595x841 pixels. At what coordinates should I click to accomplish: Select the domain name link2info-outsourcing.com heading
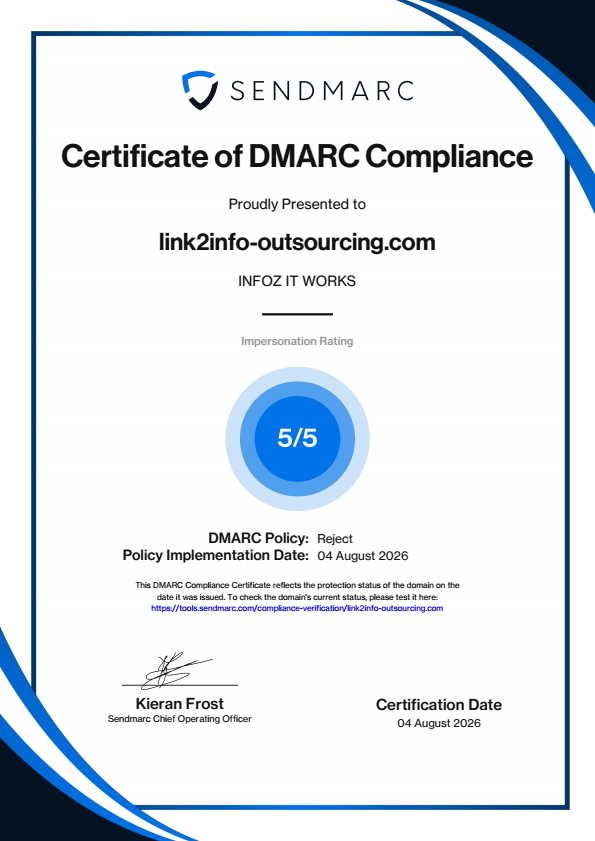pos(297,242)
